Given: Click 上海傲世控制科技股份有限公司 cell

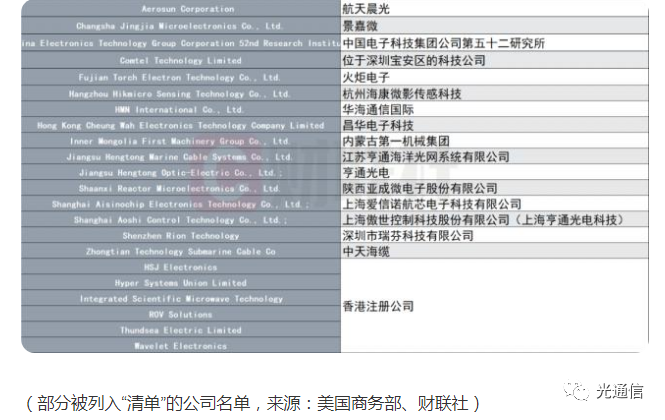Looking at the screenshot, I should coord(495,219).
